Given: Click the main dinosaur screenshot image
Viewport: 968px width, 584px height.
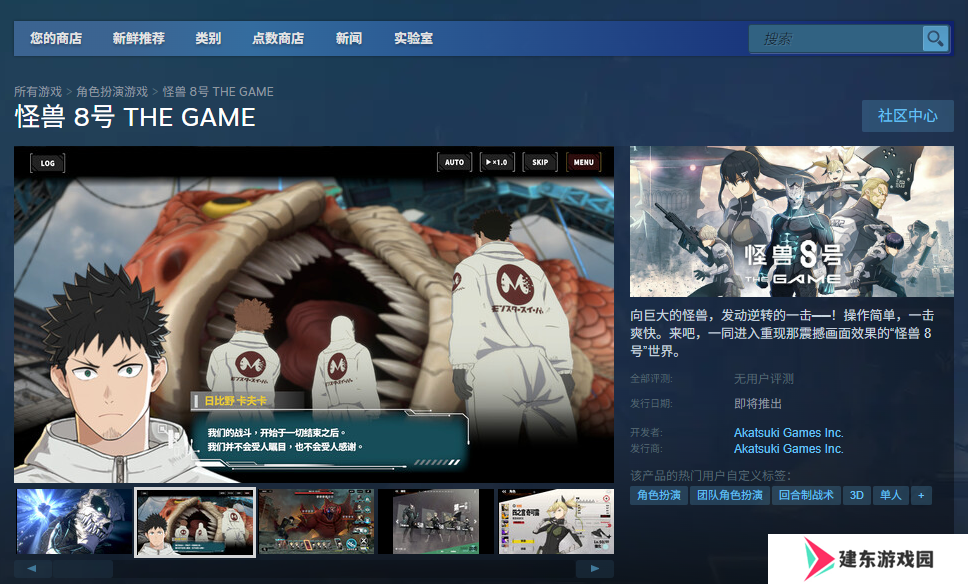Looking at the screenshot, I should pyautogui.click(x=314, y=314).
